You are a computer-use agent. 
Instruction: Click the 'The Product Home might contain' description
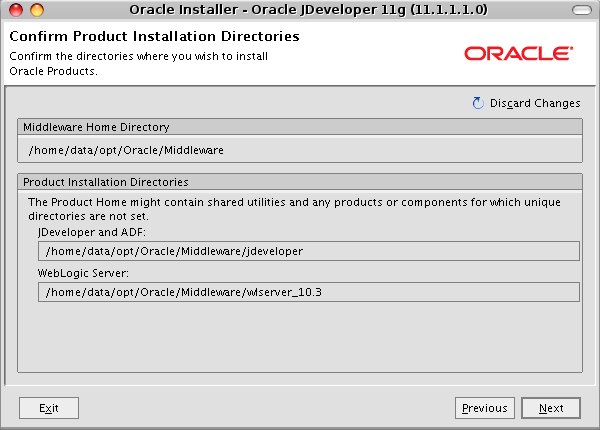click(294, 209)
